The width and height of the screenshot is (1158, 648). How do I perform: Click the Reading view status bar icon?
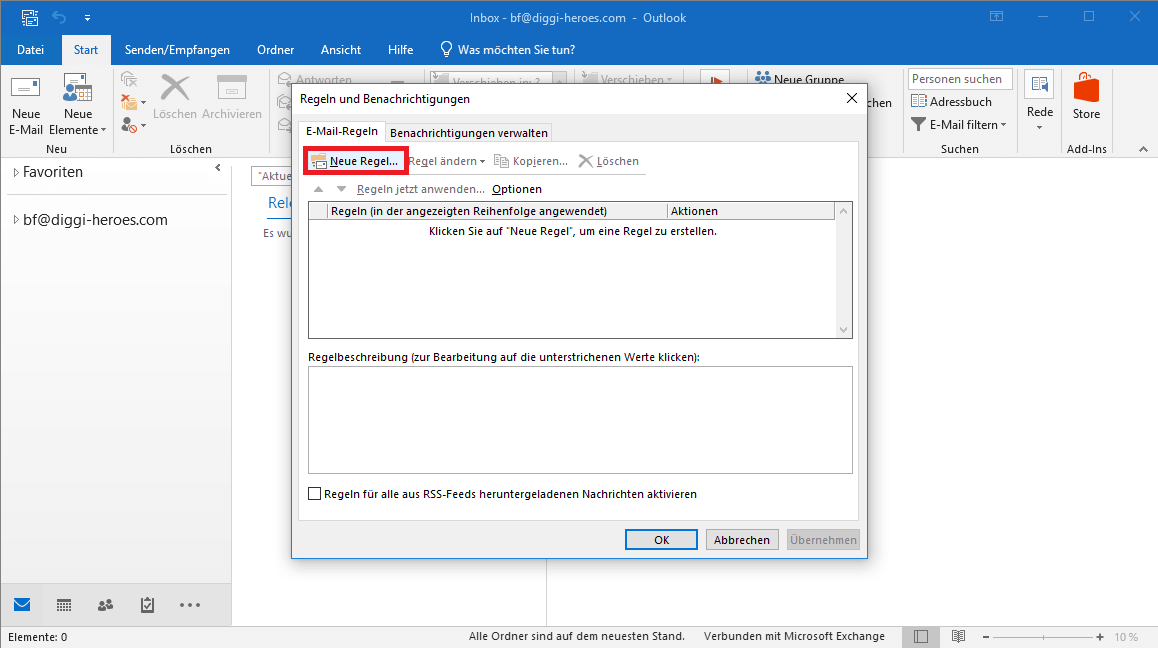click(959, 636)
